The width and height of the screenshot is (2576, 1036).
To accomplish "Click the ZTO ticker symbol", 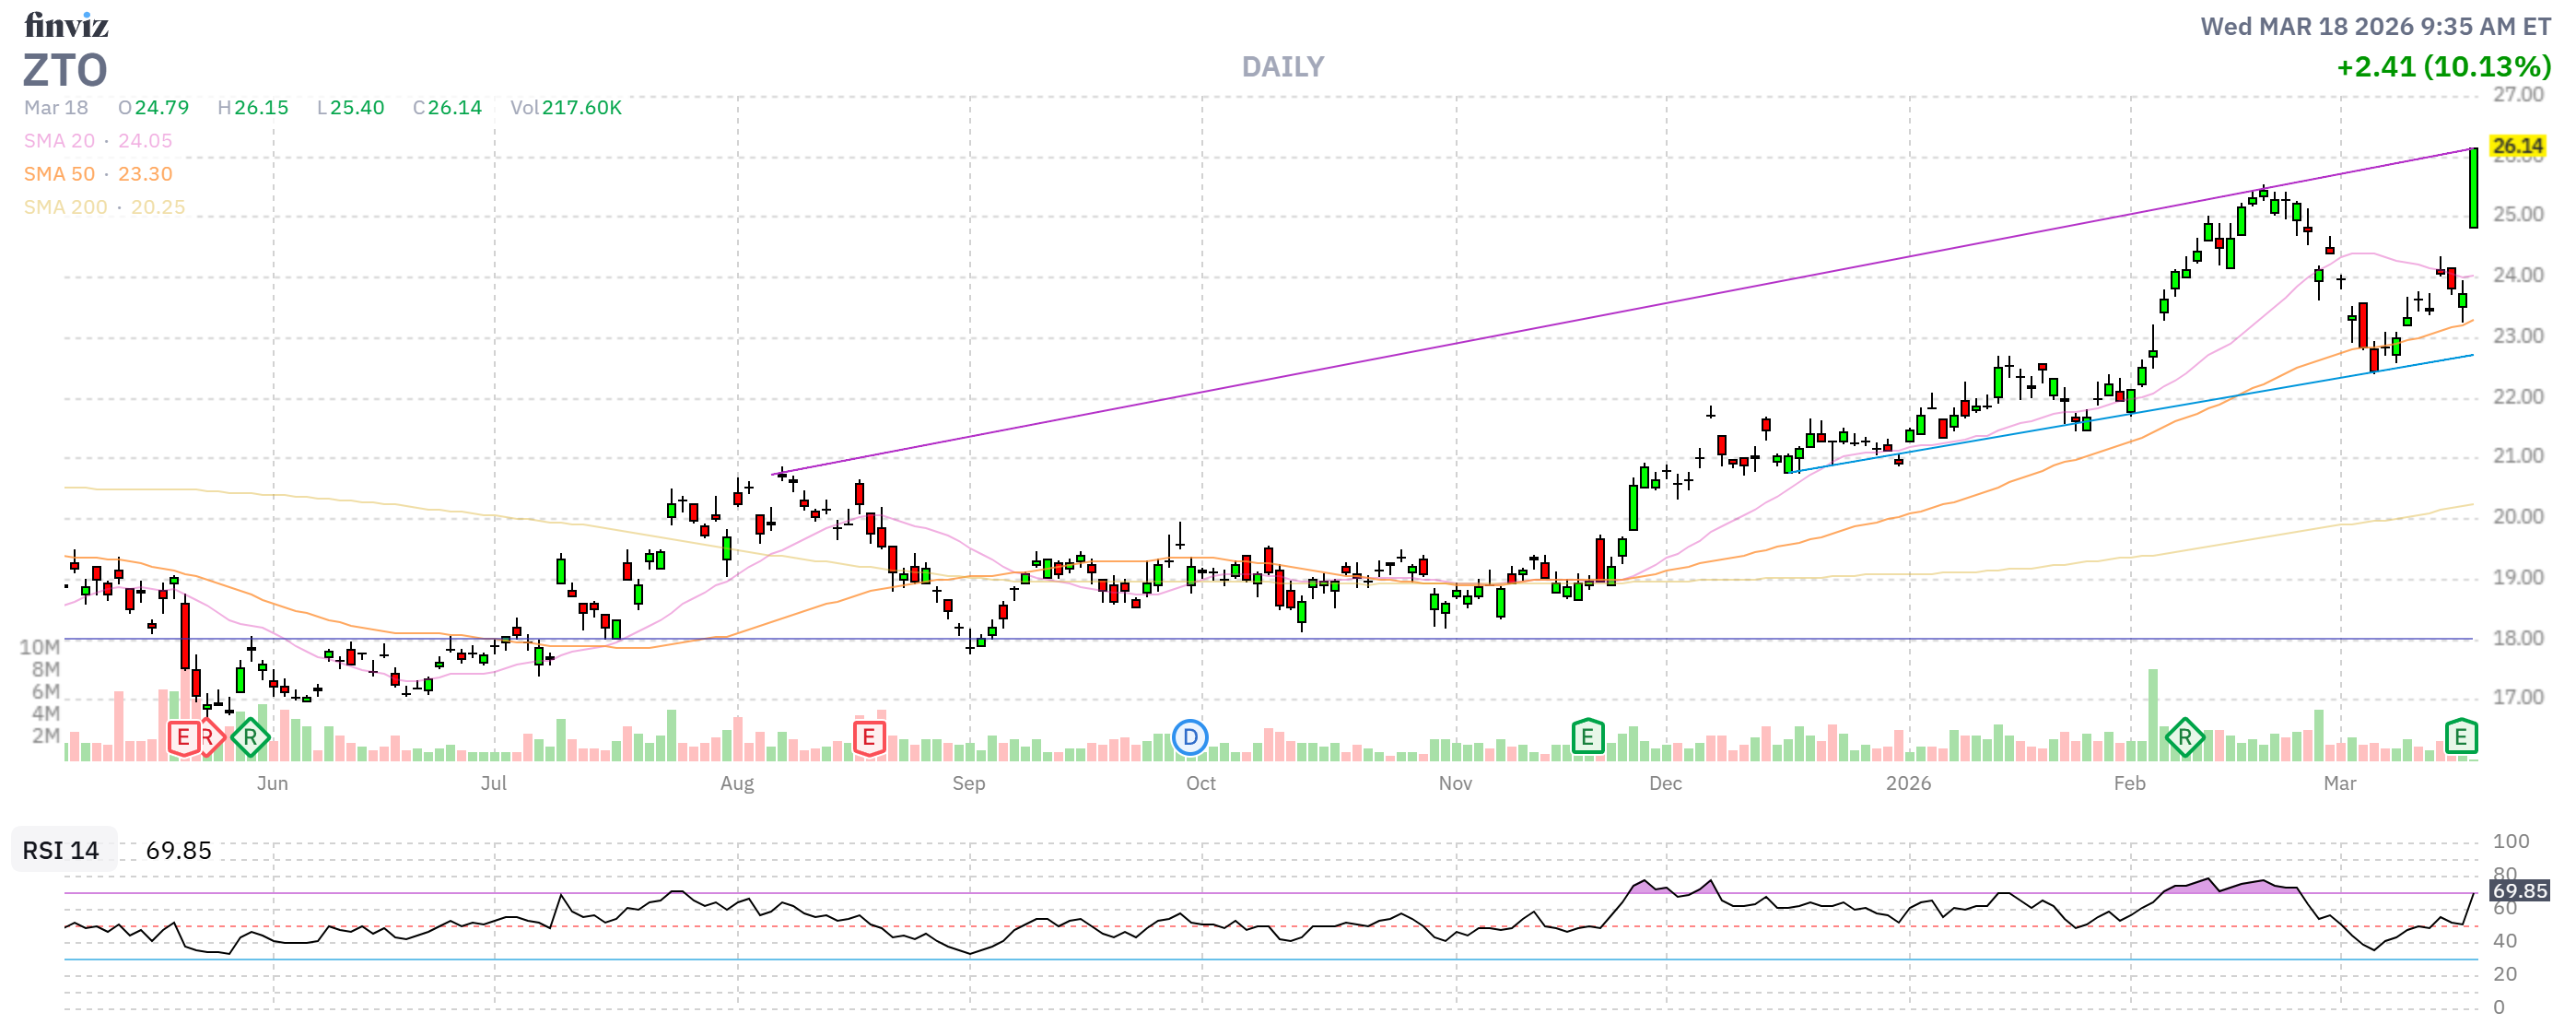I will click(65, 70).
